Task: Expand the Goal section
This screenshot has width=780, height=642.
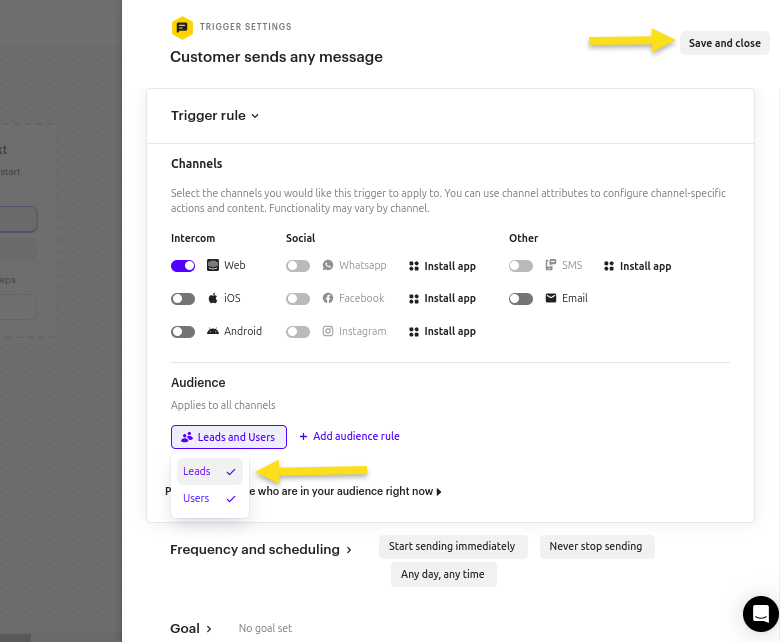Action: (191, 629)
